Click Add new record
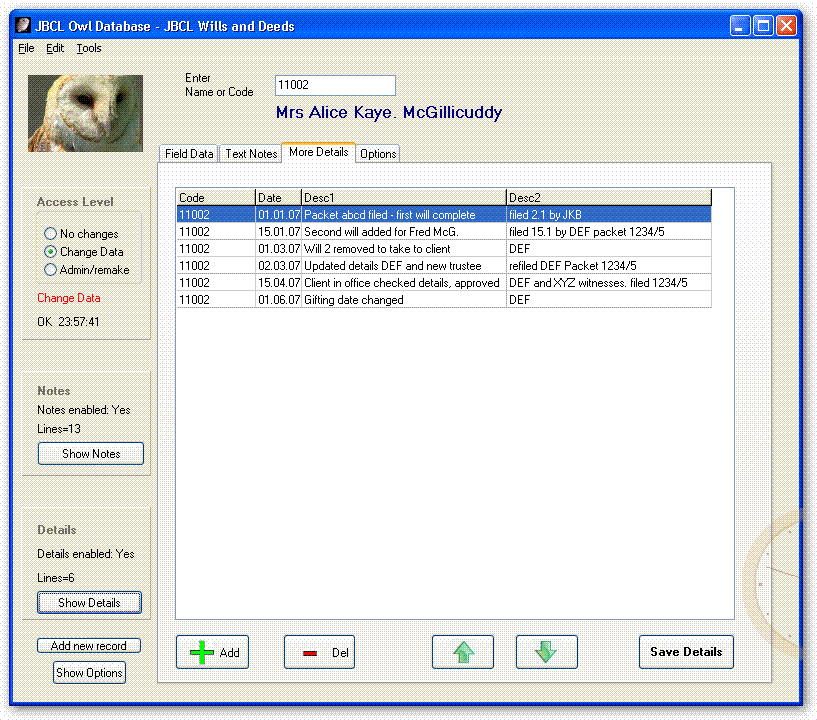The image size is (817, 720). click(88, 645)
